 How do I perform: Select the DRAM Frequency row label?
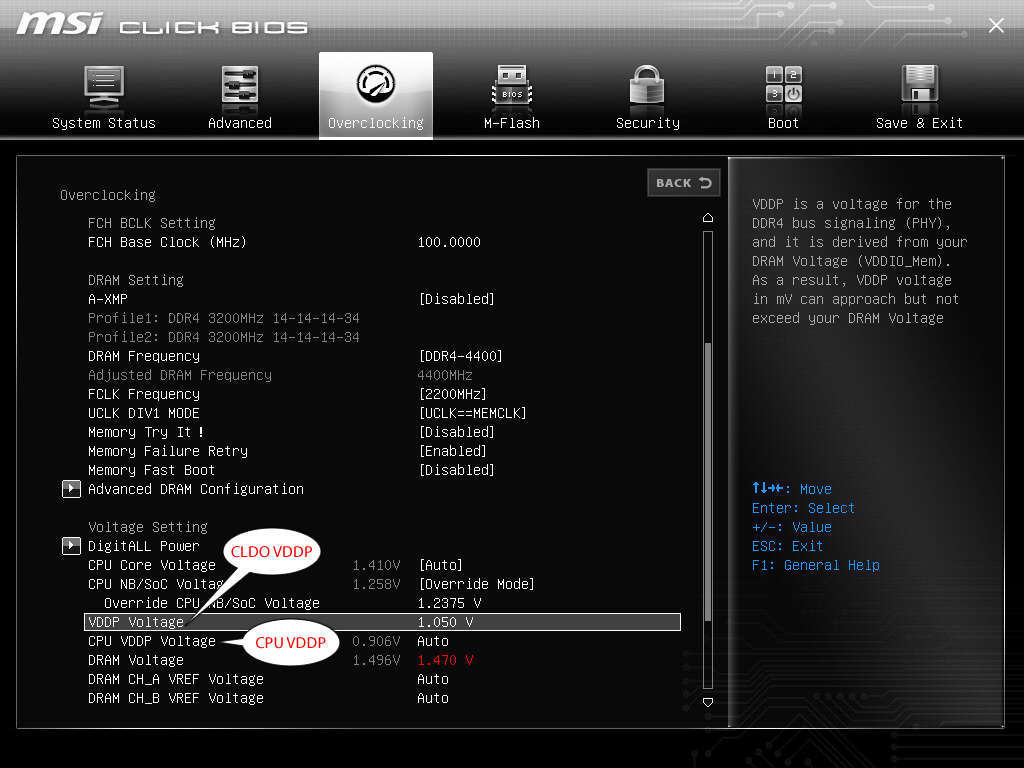[x=144, y=356]
